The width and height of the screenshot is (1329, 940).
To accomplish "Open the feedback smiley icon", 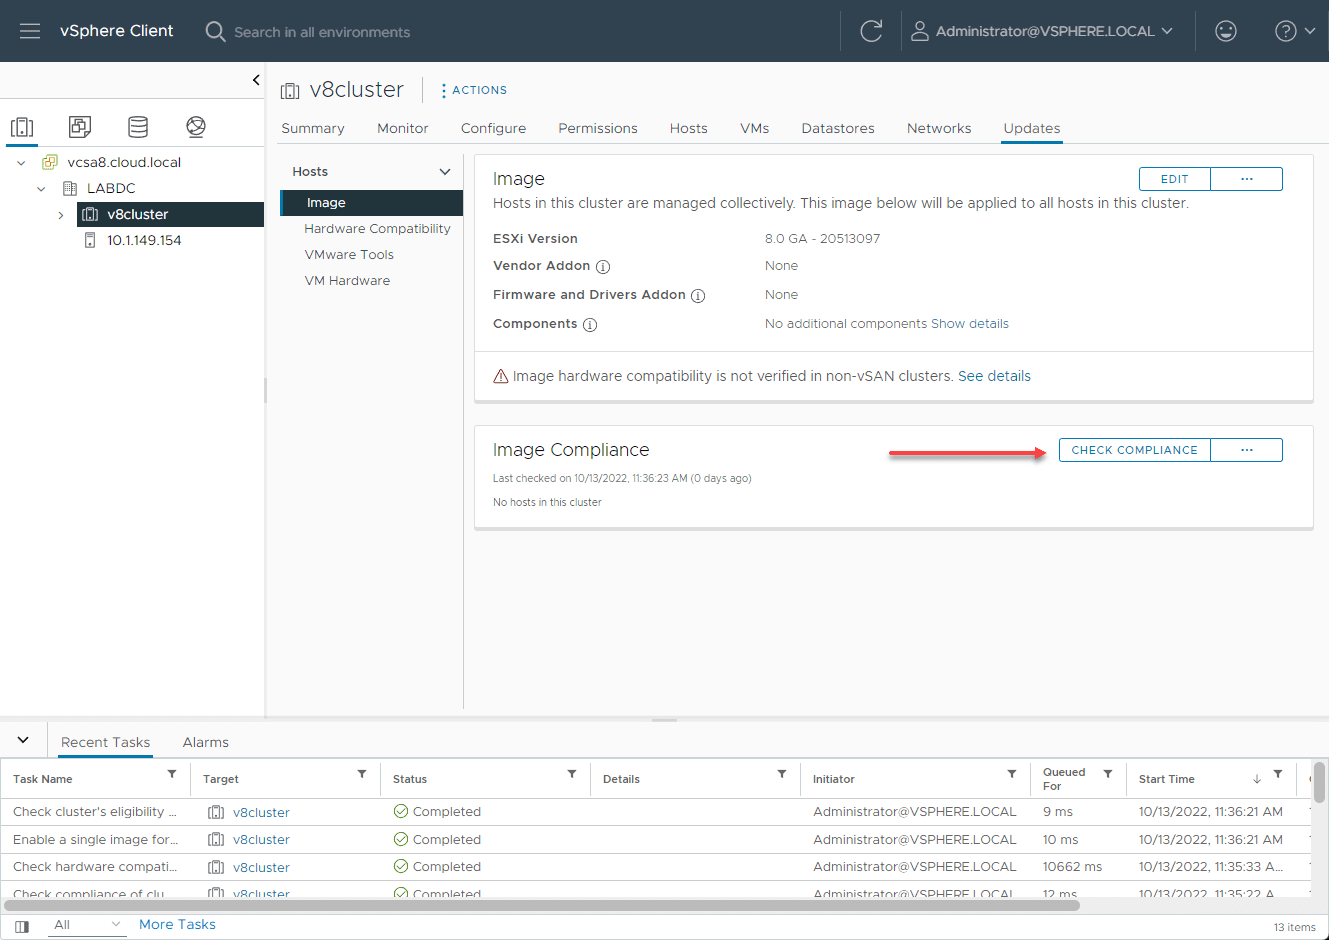I will [1225, 31].
